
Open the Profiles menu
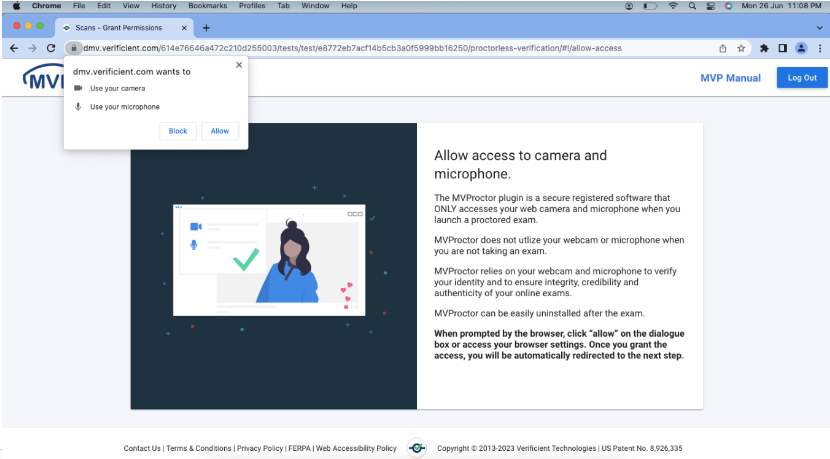point(252,6)
